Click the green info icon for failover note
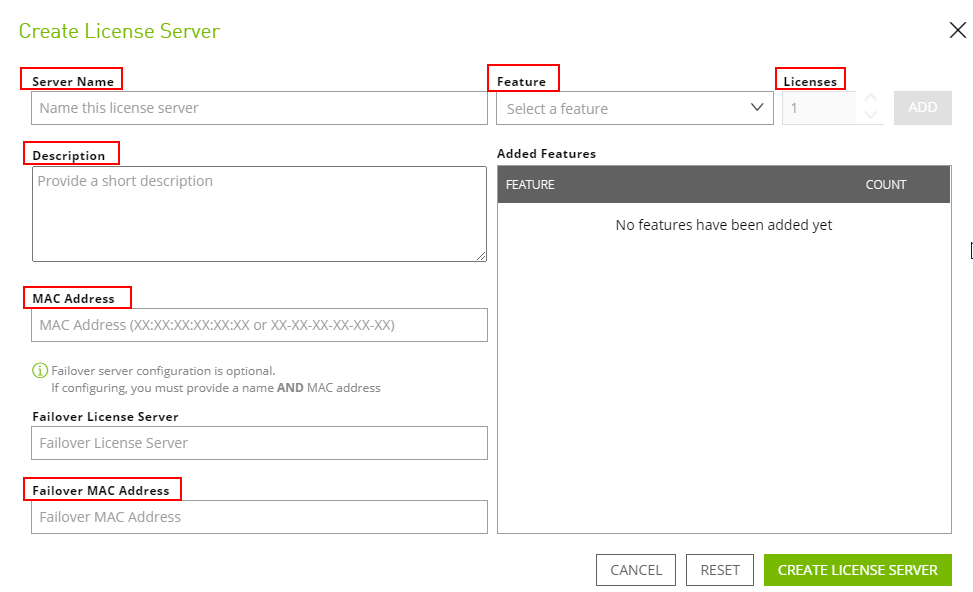 tap(40, 370)
